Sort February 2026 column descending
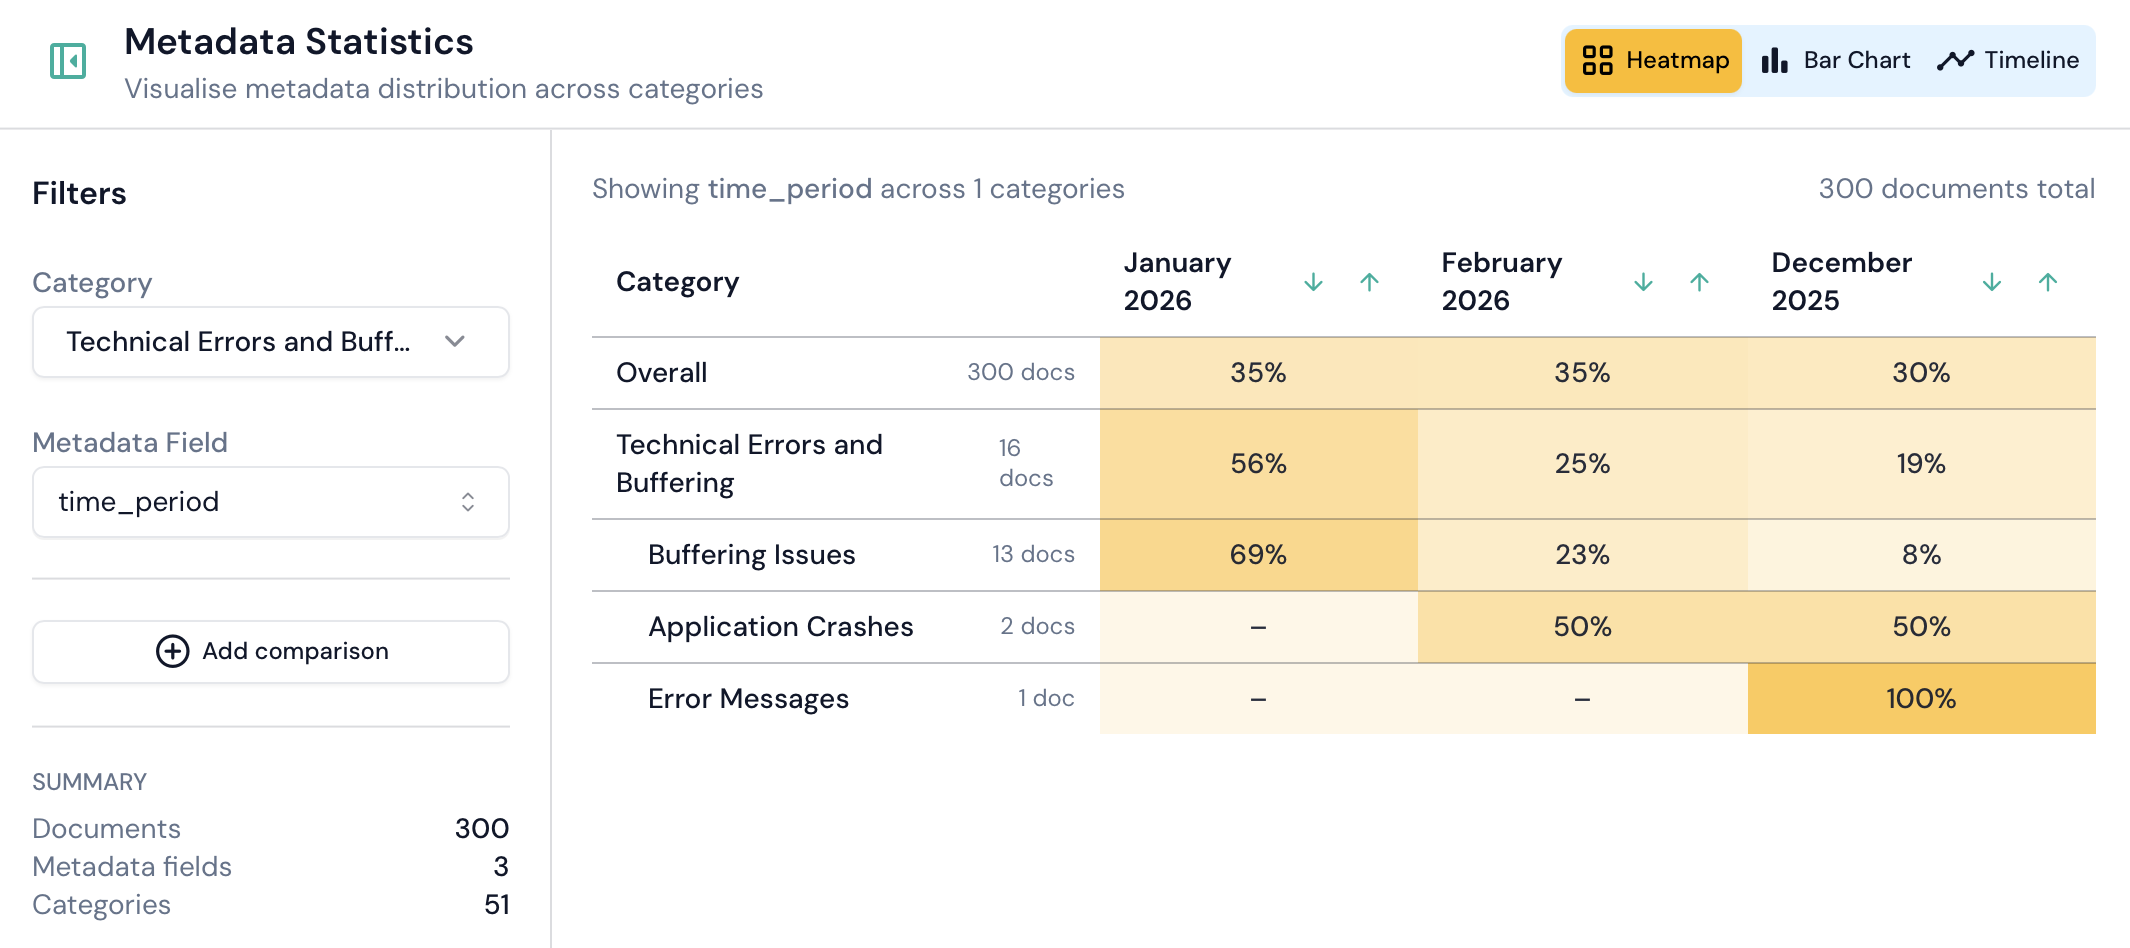This screenshot has width=2130, height=948. [x=1643, y=283]
